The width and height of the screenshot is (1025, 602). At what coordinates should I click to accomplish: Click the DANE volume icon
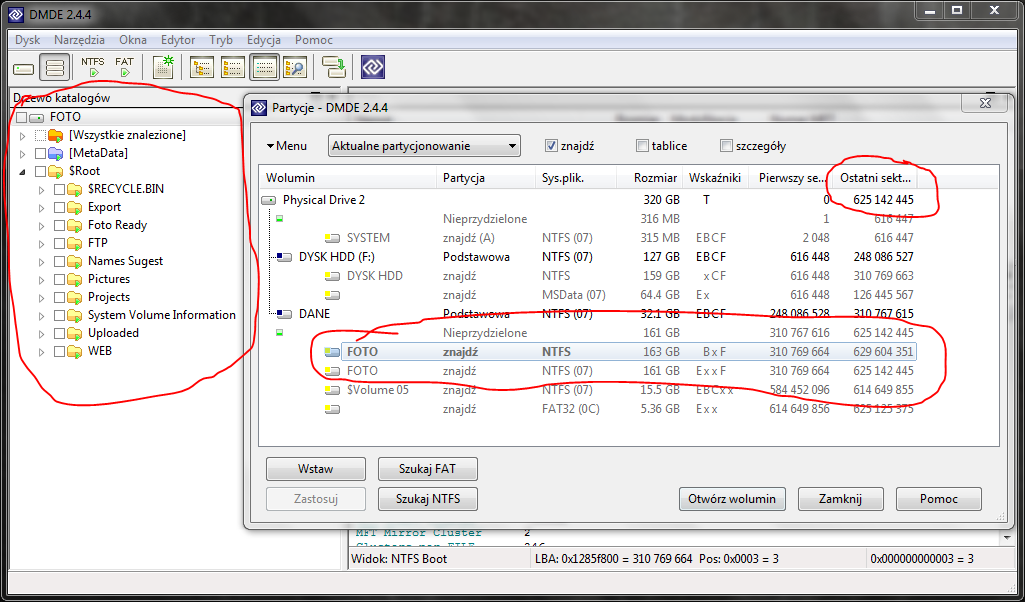pyautogui.click(x=284, y=314)
